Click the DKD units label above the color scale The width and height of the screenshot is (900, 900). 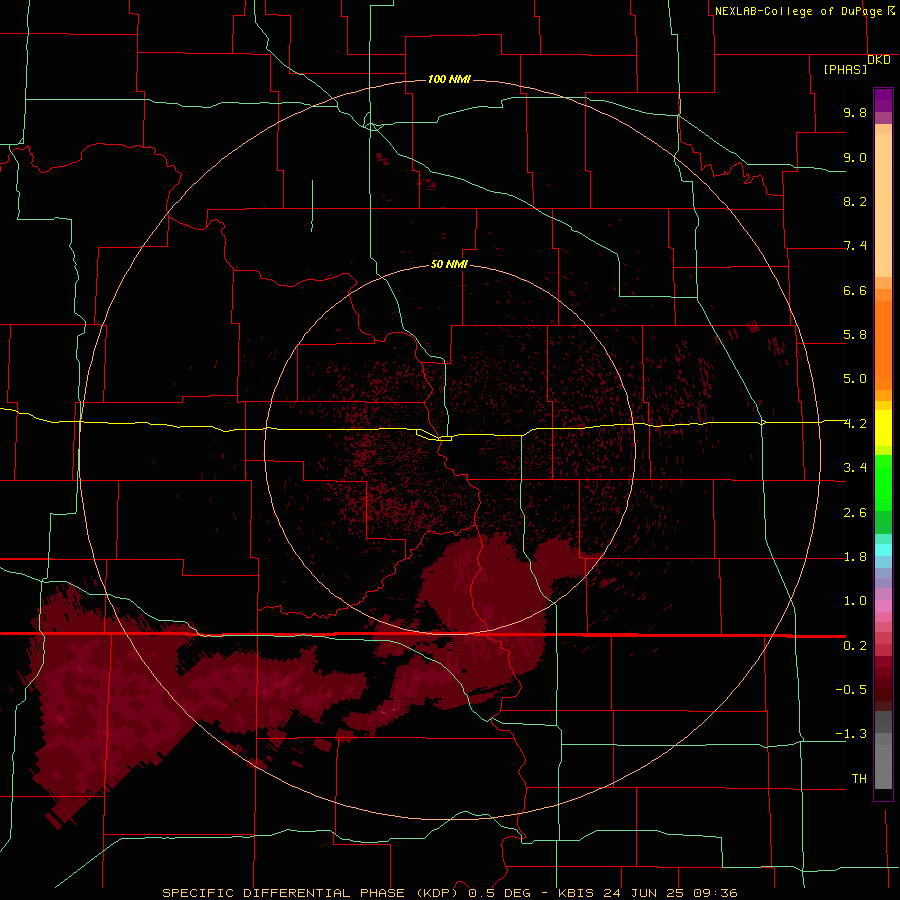[x=878, y=60]
